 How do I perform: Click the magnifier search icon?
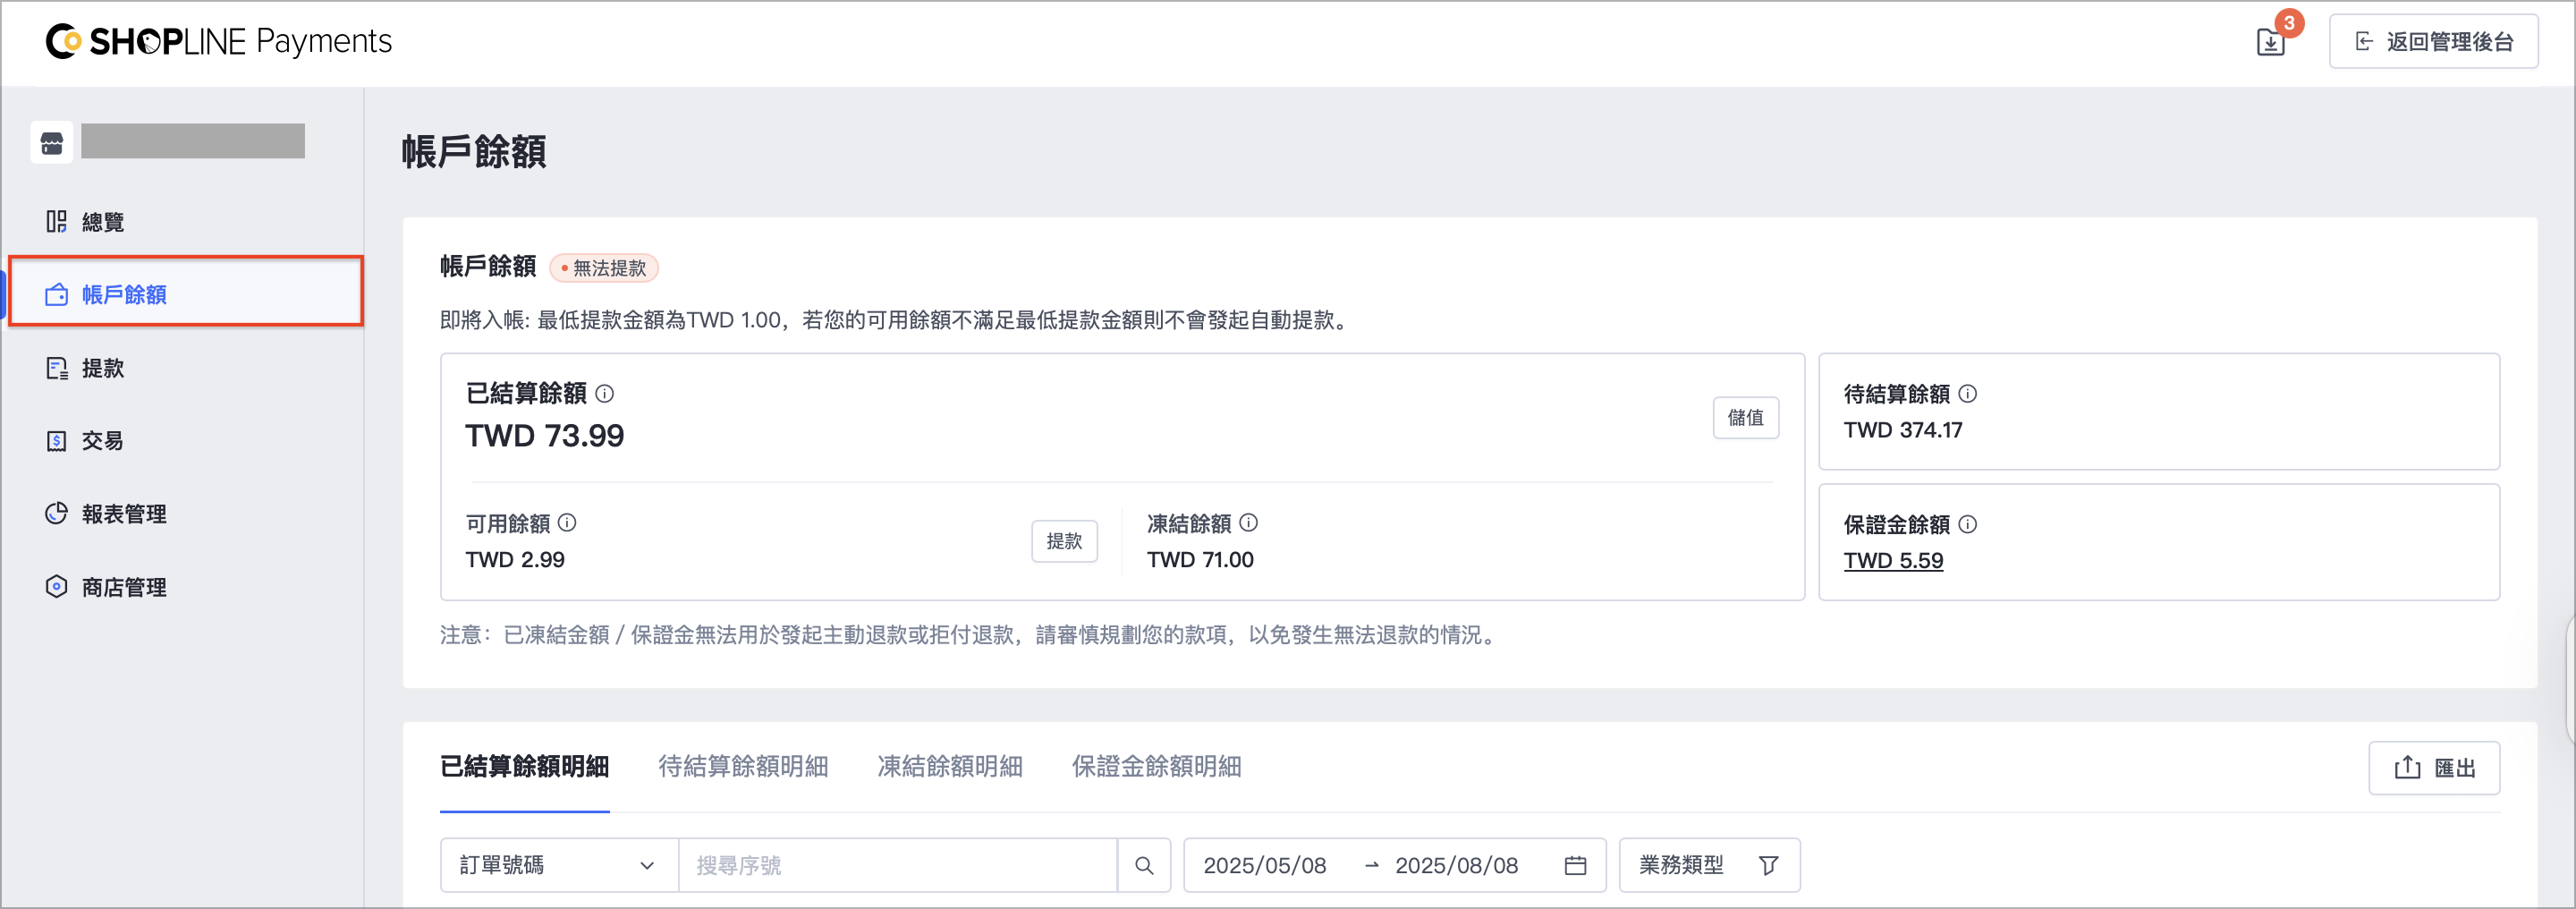[1144, 866]
